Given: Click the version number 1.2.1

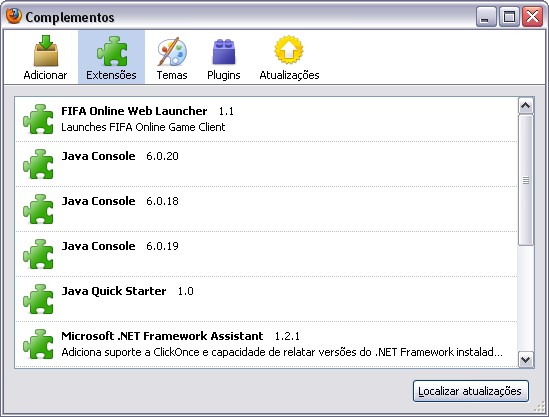Looking at the screenshot, I should click(x=287, y=336).
